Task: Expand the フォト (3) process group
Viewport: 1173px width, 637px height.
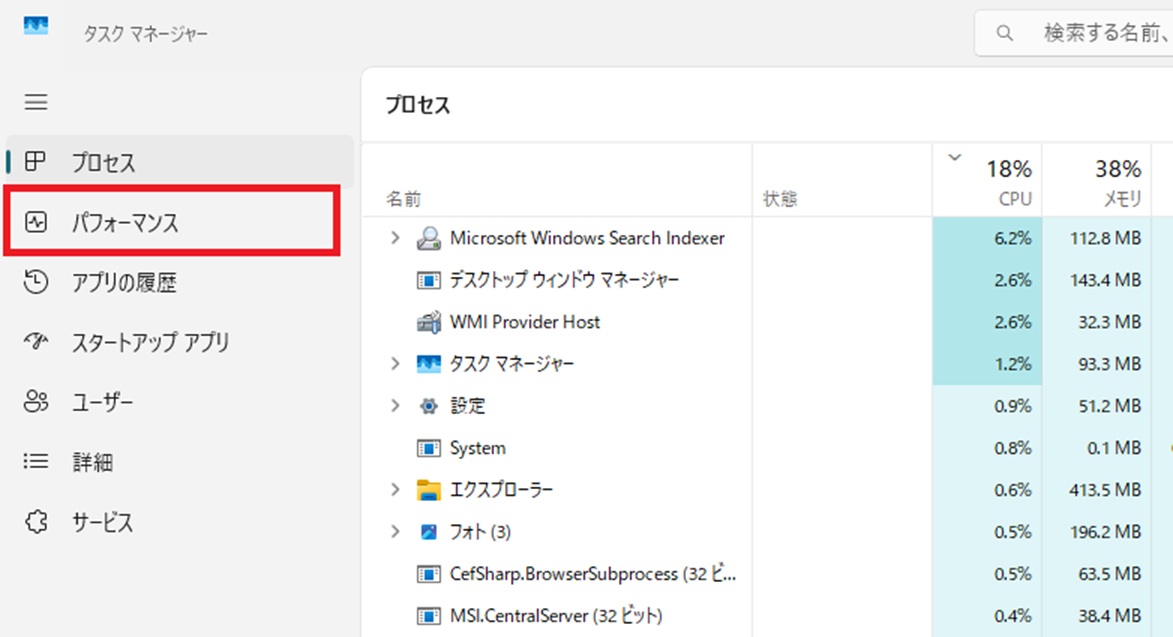Action: [395, 532]
